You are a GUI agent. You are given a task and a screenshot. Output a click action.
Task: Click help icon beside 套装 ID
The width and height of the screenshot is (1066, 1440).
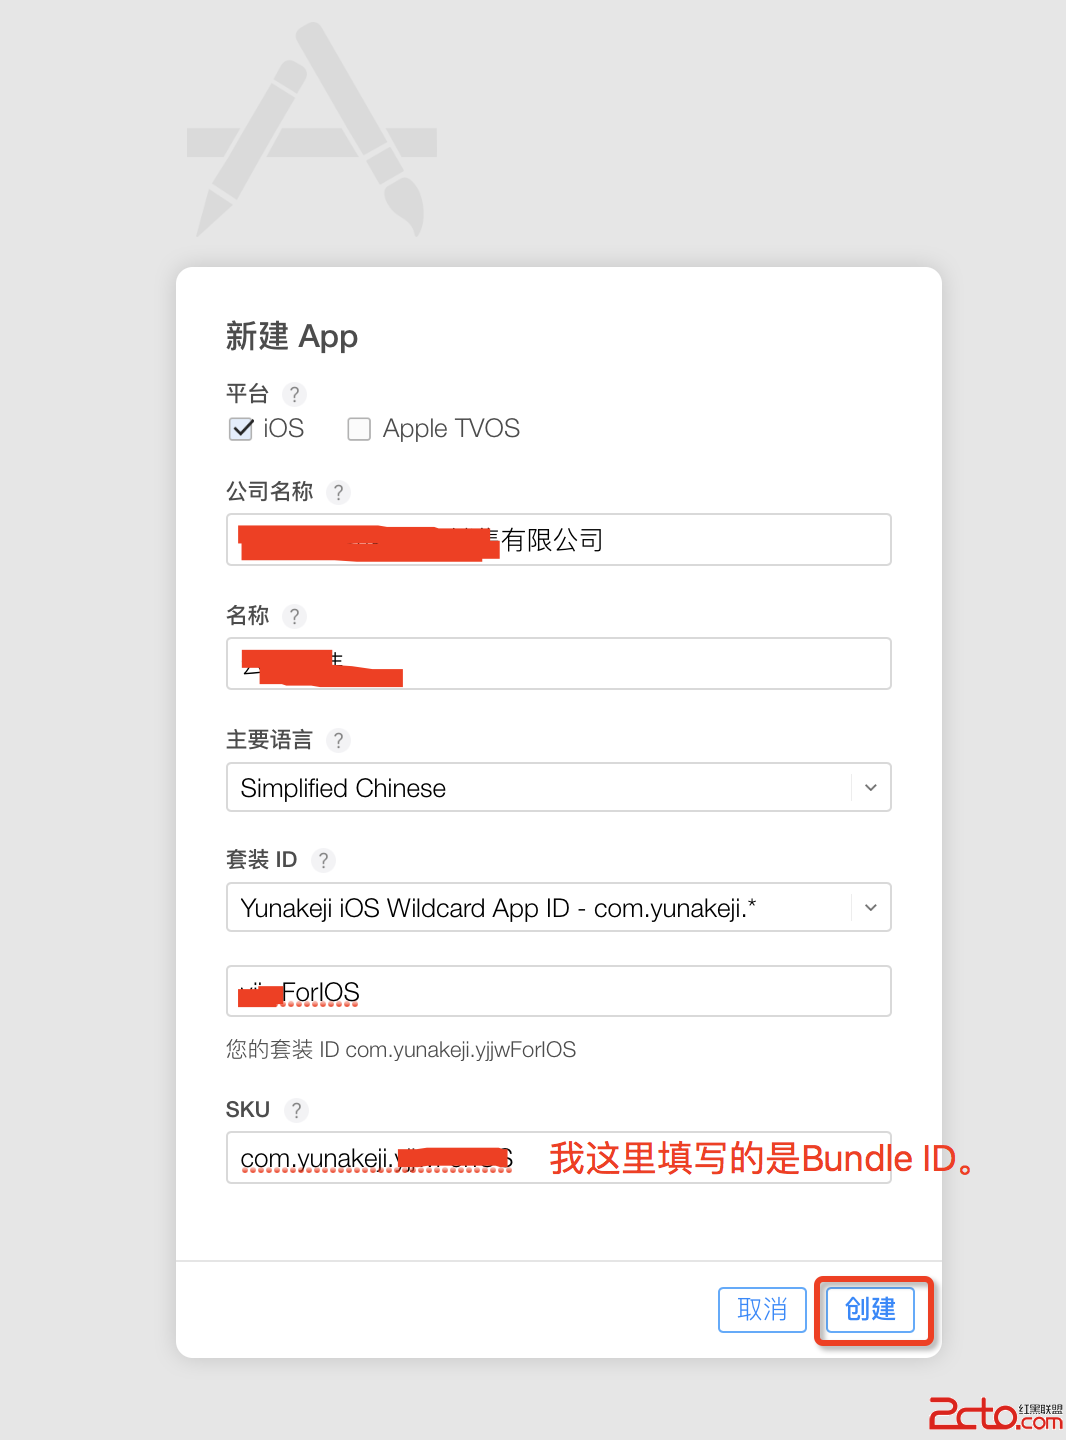click(x=323, y=860)
